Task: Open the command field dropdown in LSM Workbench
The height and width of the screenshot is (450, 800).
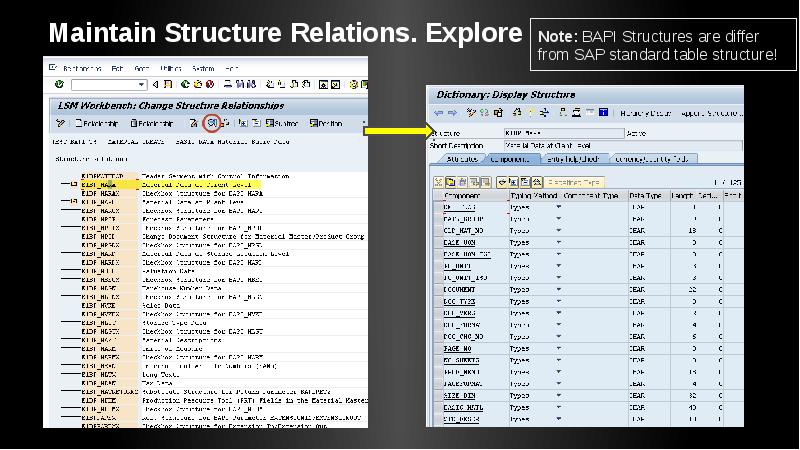Action: pos(141,84)
